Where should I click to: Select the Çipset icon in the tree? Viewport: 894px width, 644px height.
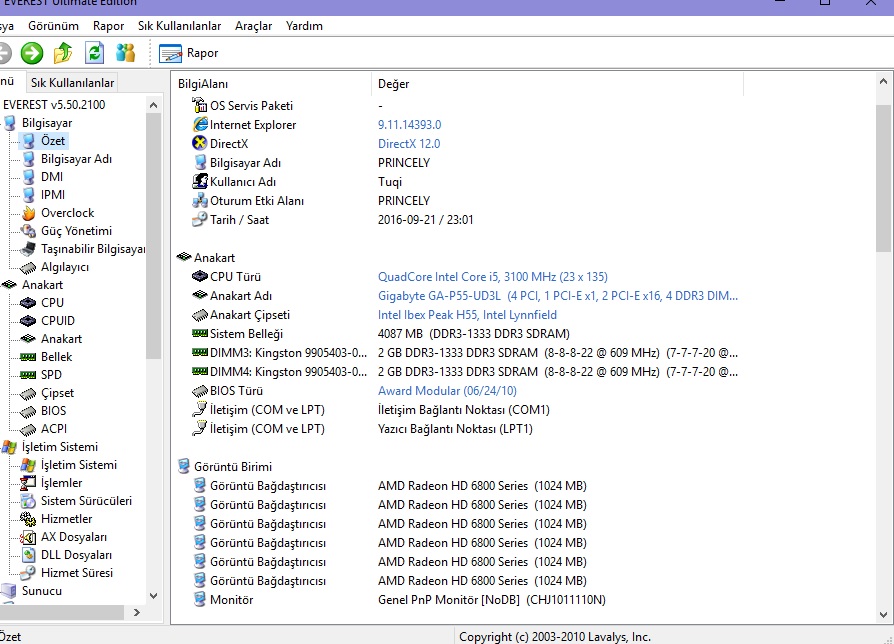[29, 393]
